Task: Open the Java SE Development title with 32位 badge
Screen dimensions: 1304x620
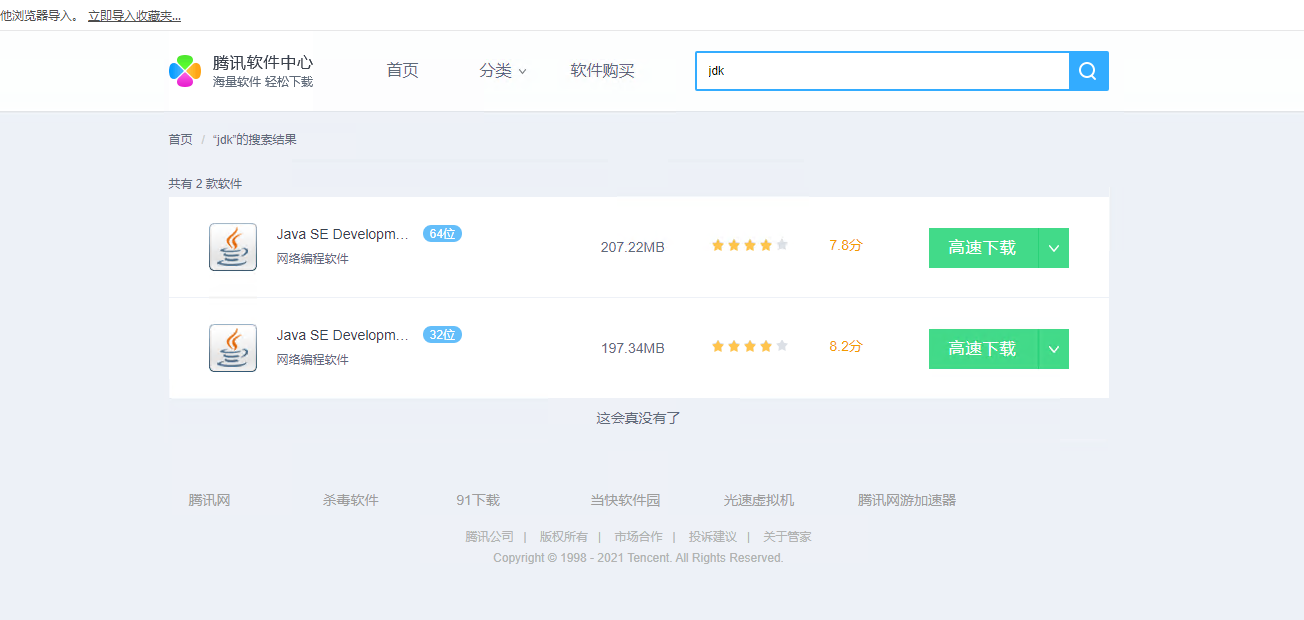Action: click(x=343, y=335)
